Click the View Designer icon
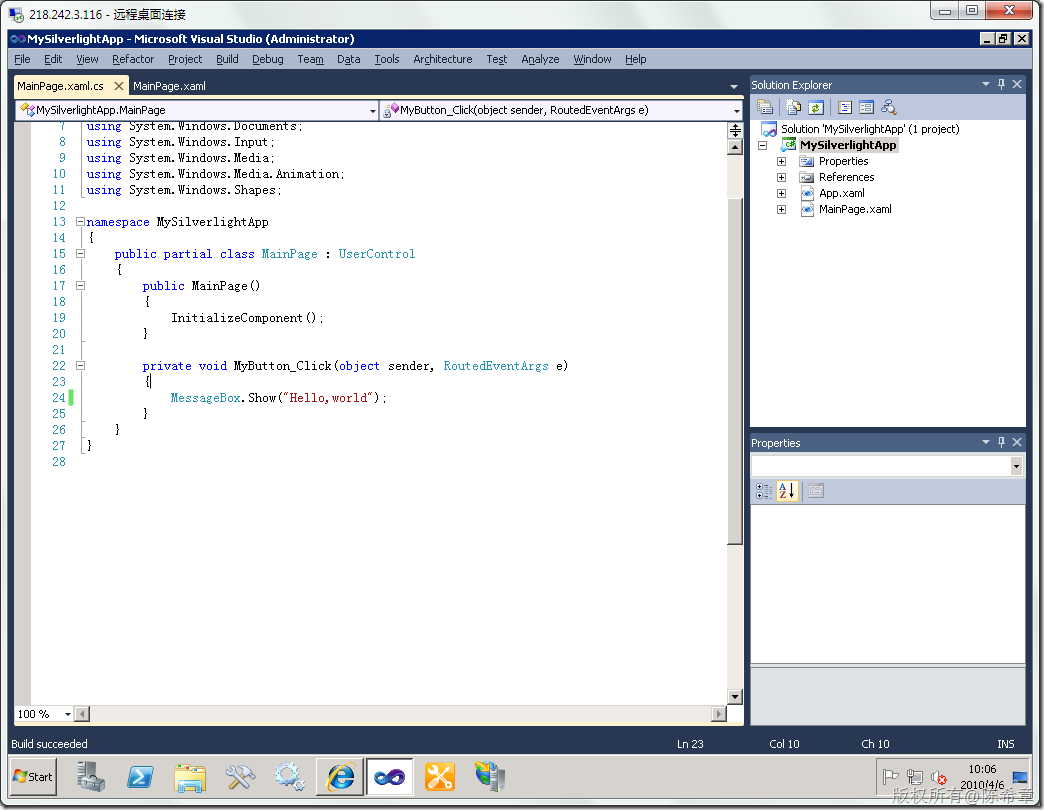The width and height of the screenshot is (1044, 810). click(x=866, y=107)
